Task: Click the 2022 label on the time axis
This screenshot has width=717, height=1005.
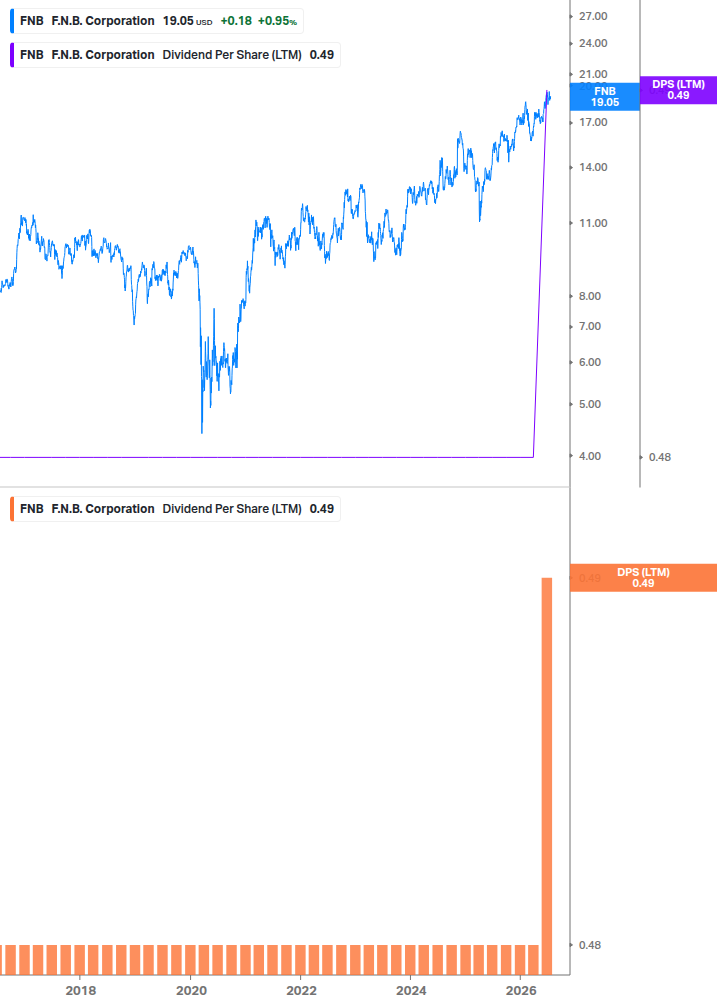Action: click(302, 991)
